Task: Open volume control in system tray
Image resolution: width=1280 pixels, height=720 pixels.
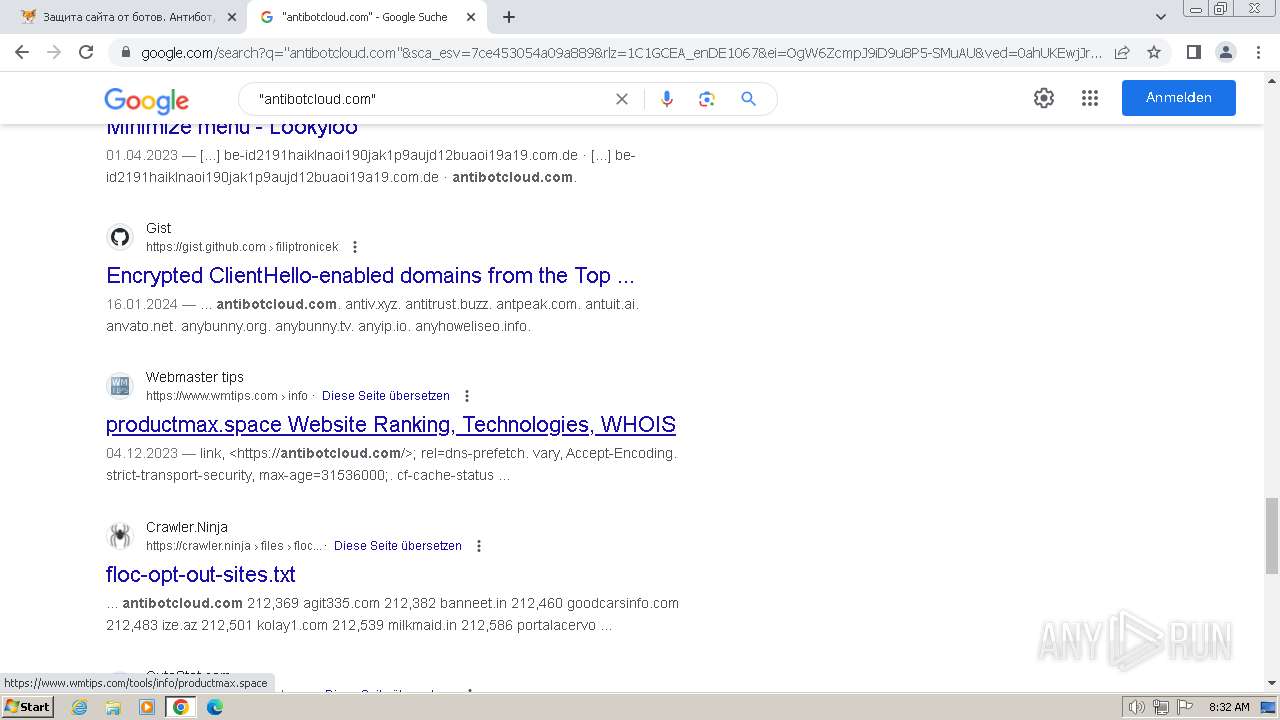Action: click(x=1136, y=707)
